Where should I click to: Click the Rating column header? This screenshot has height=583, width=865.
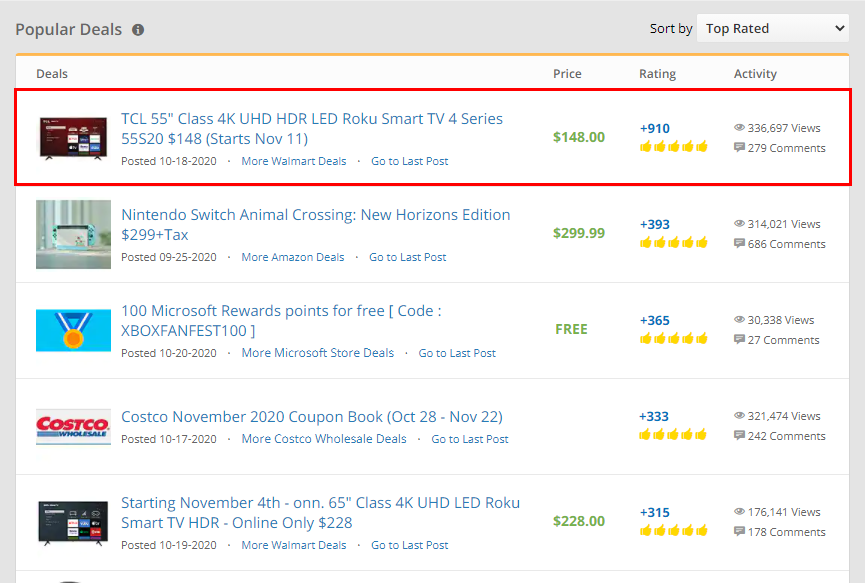click(x=657, y=74)
